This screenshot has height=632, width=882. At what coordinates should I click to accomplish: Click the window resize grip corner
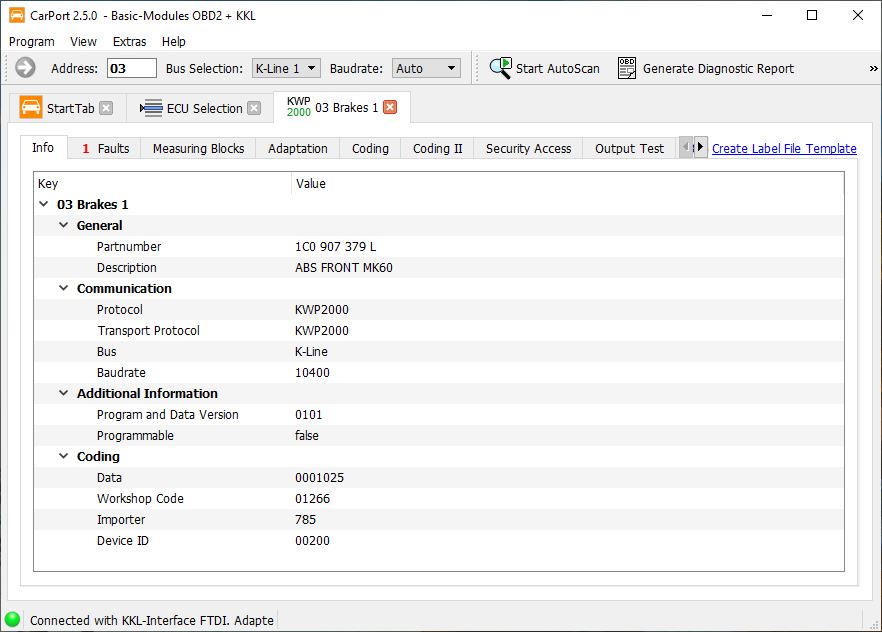coord(874,624)
